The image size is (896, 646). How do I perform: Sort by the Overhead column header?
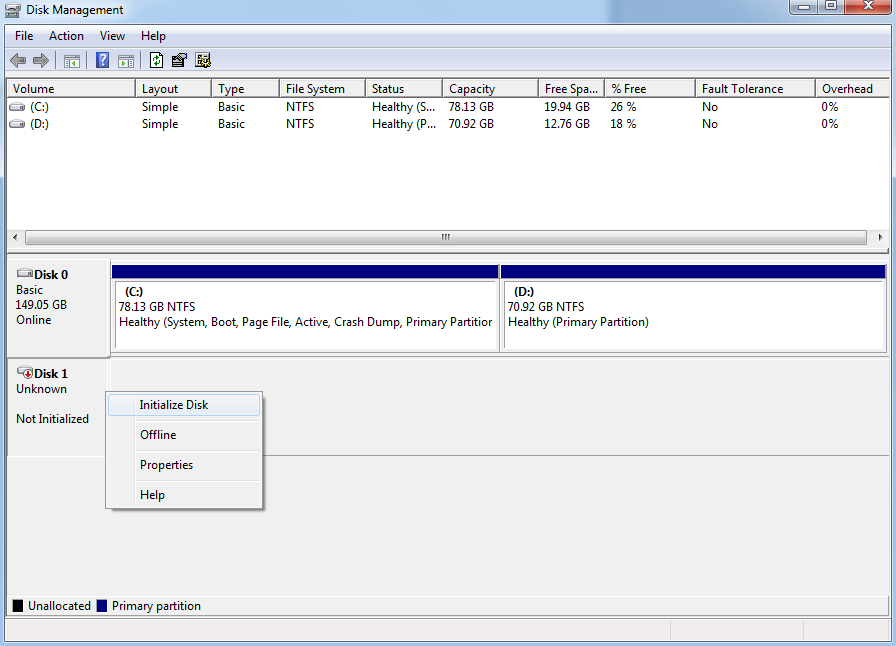852,89
